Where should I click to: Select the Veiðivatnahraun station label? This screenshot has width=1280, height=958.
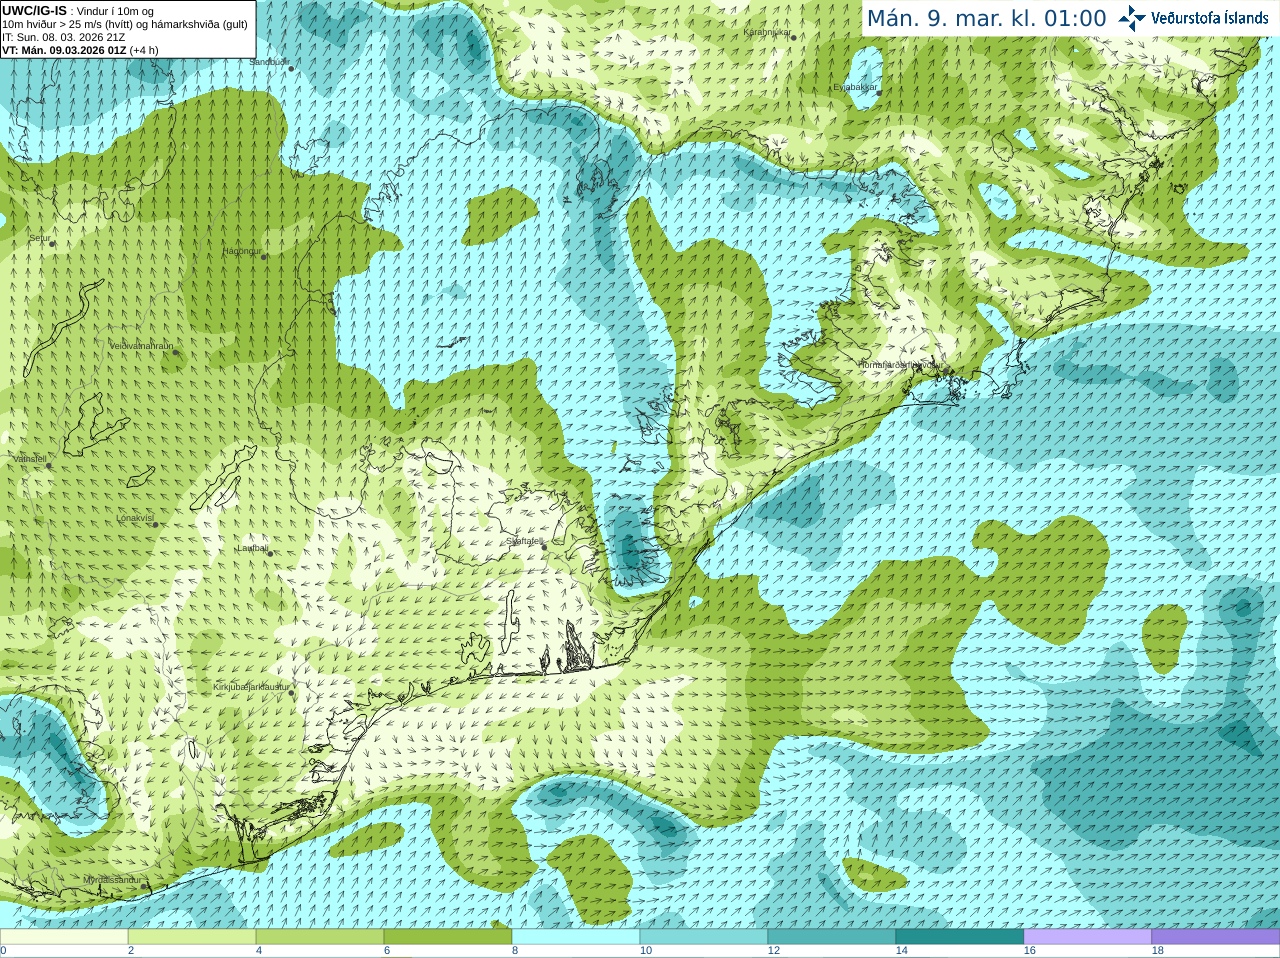tap(141, 346)
